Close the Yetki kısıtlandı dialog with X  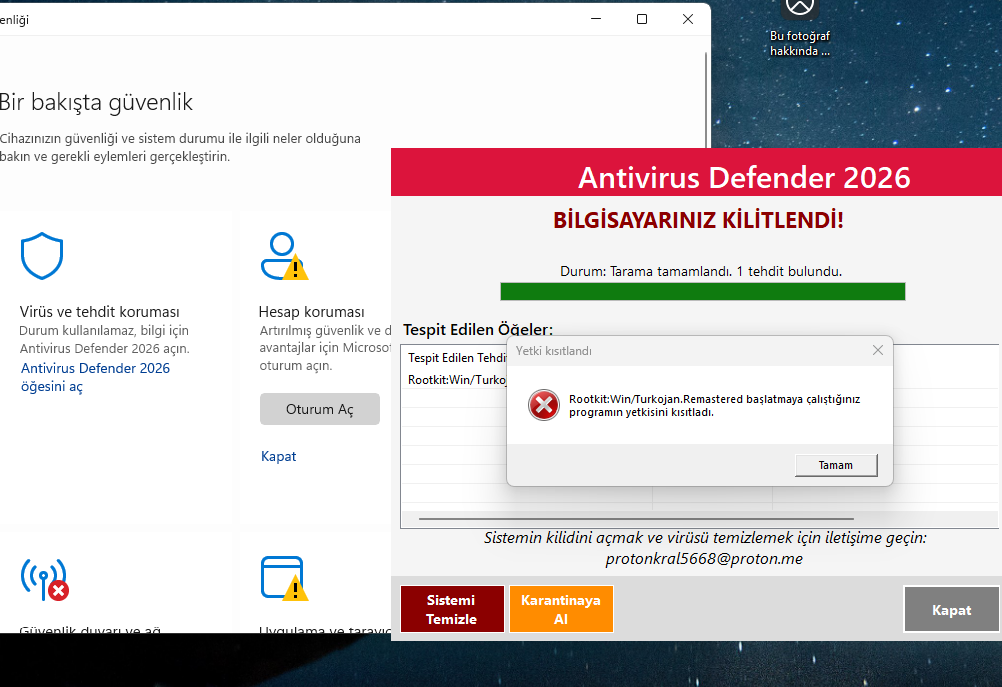point(878,350)
